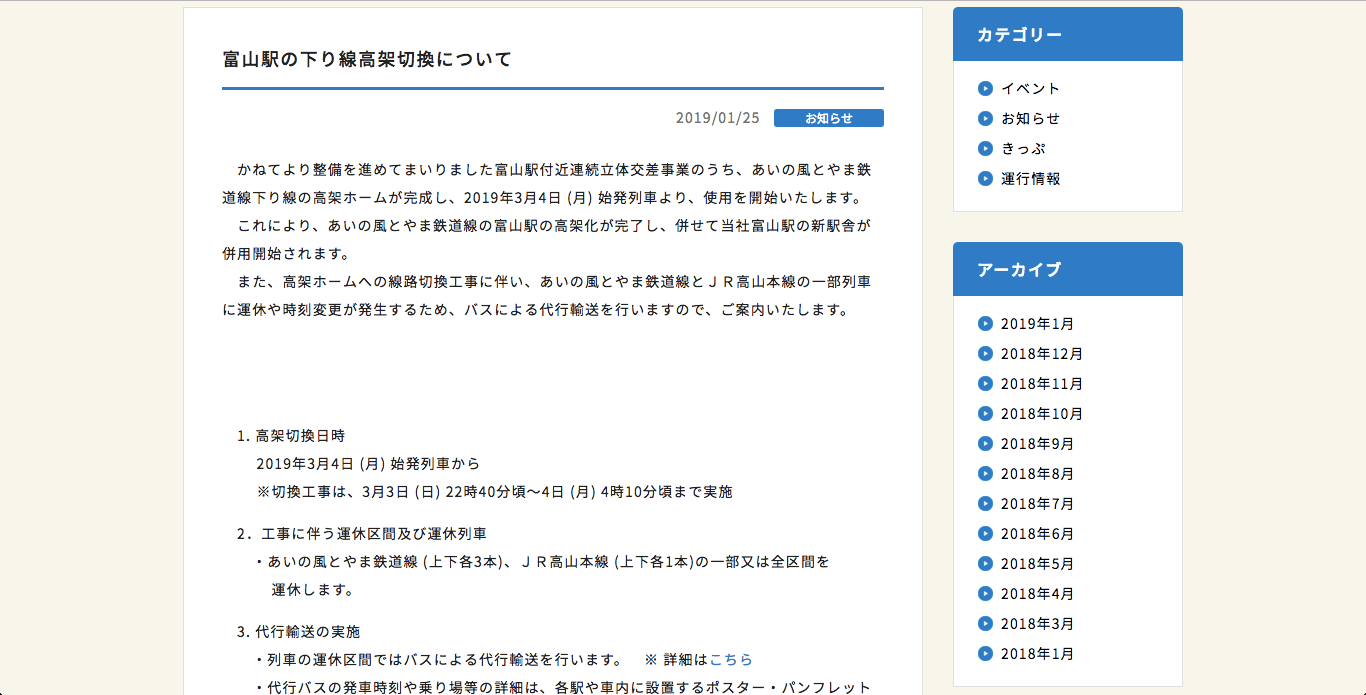This screenshot has height=695, width=1366.
Task: Open the 2018年7月 archive link
Action: pos(1037,503)
